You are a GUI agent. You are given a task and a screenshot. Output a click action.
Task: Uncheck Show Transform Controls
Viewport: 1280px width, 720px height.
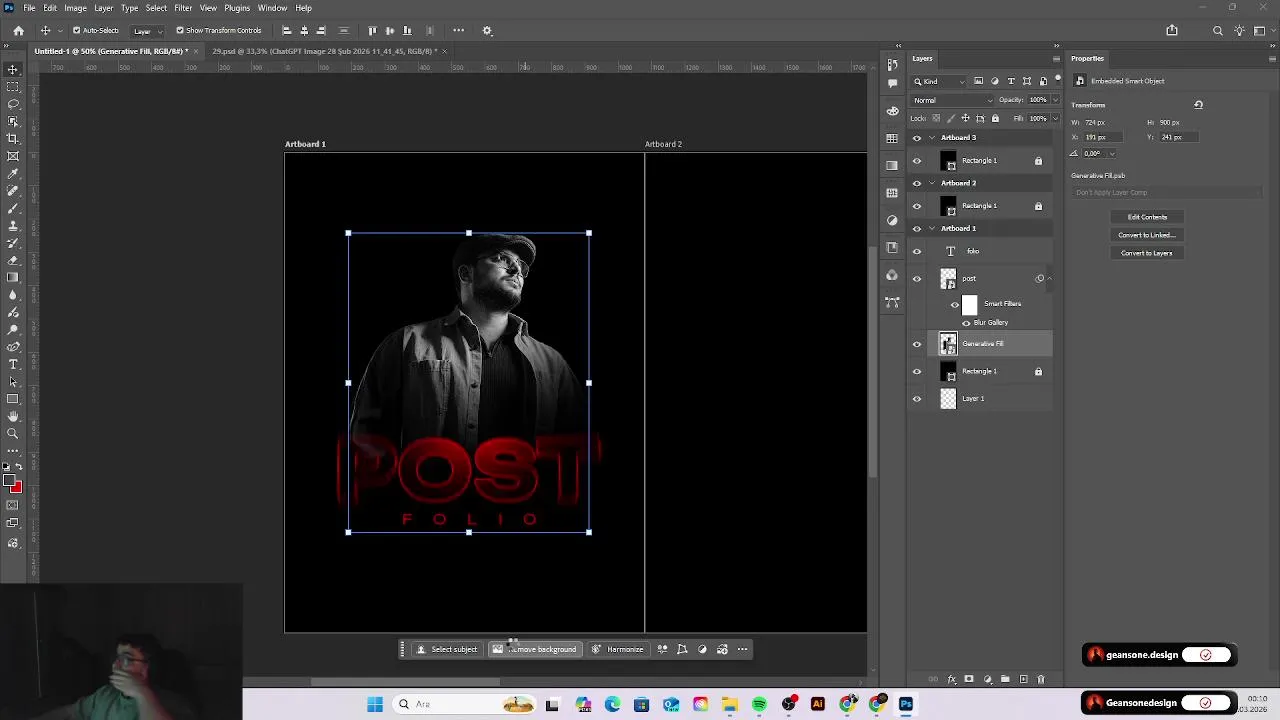coord(180,31)
